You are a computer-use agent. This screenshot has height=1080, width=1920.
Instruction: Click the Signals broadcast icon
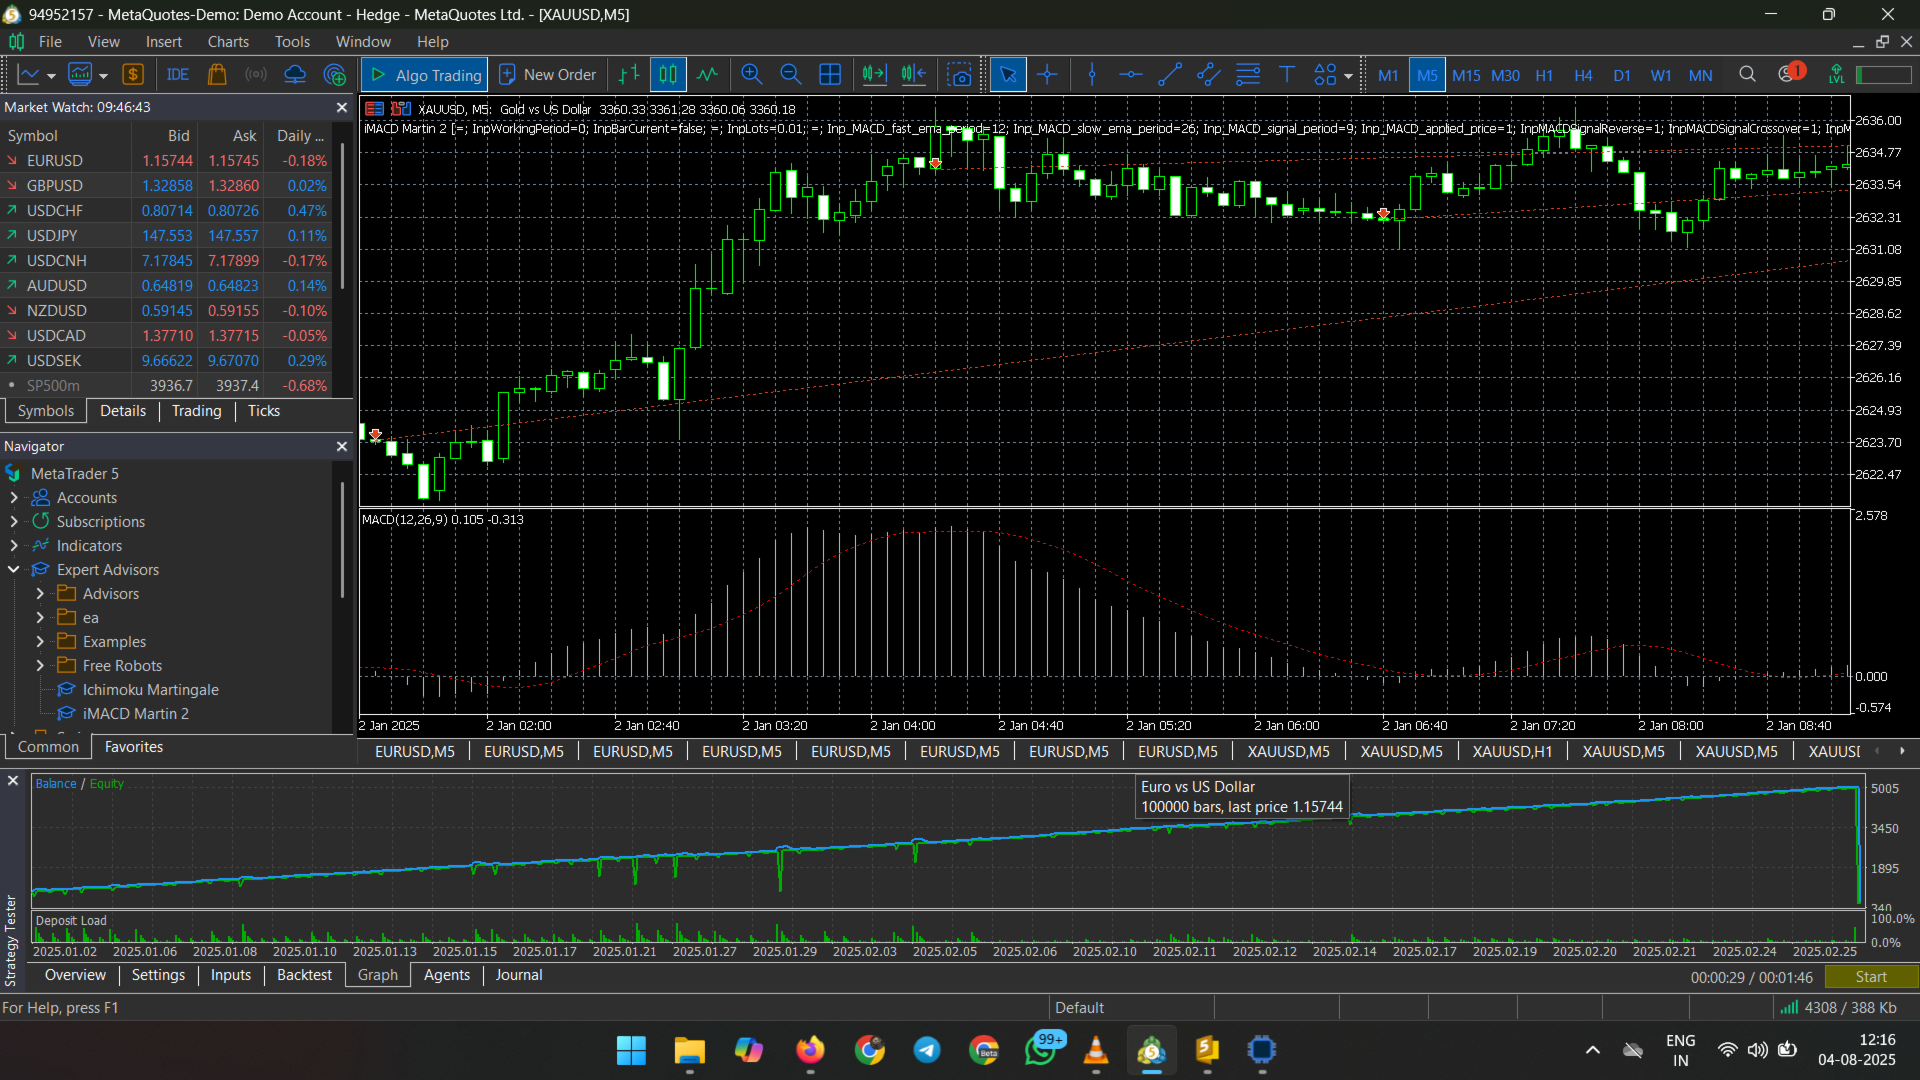point(256,75)
